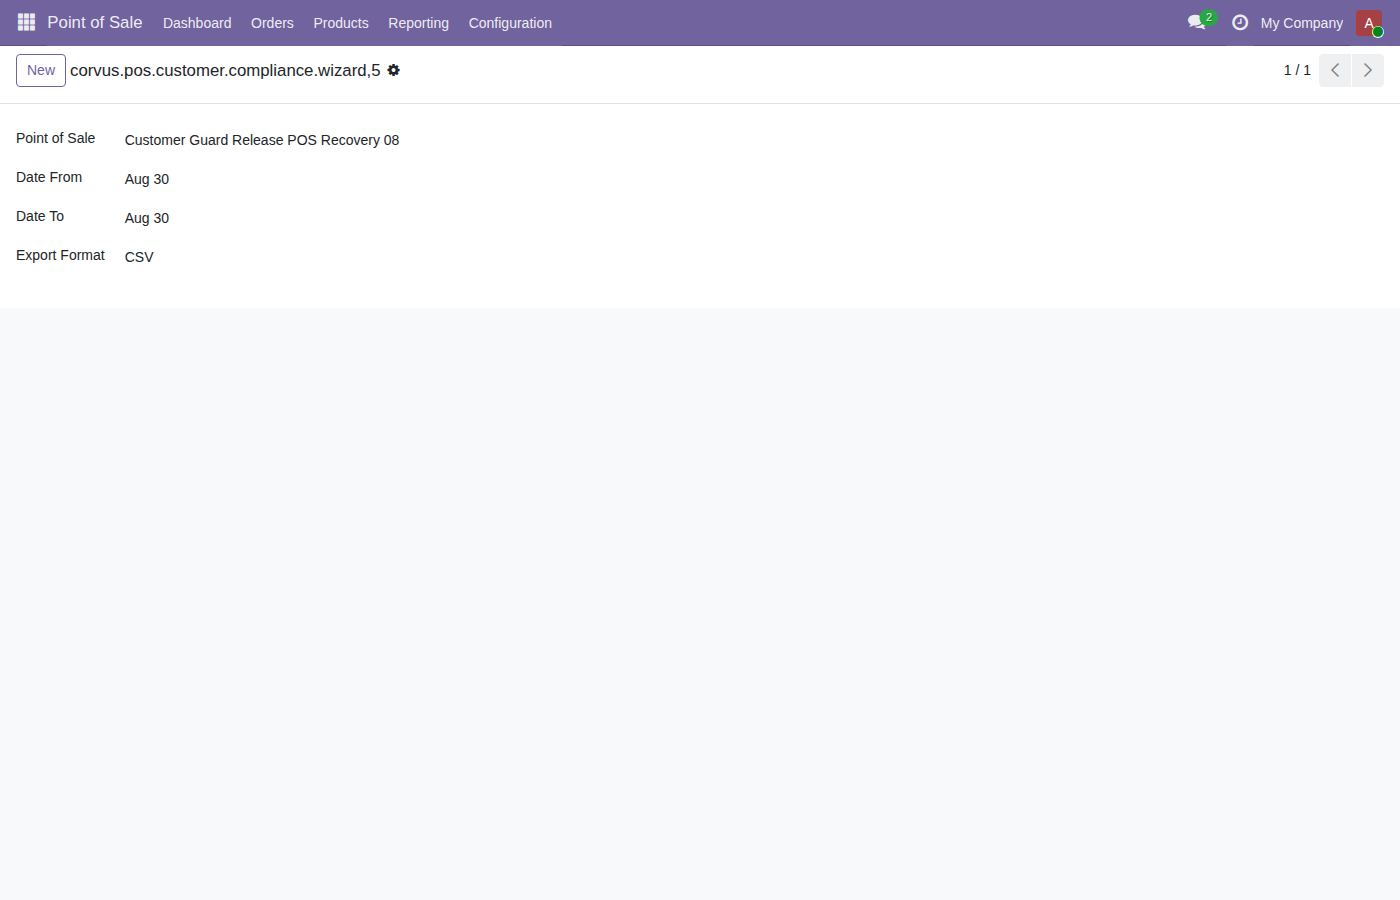Select the Point of Sale field value
Viewport: 1400px width, 900px height.
click(262, 140)
